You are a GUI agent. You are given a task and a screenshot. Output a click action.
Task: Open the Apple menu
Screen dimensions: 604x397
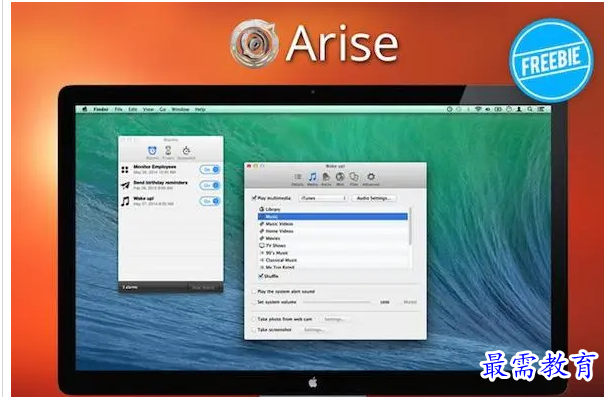click(x=85, y=109)
